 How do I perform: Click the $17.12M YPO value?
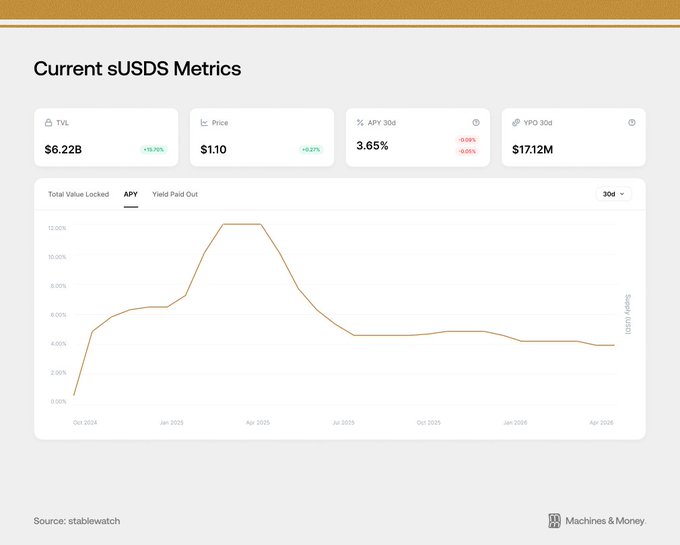[533, 150]
